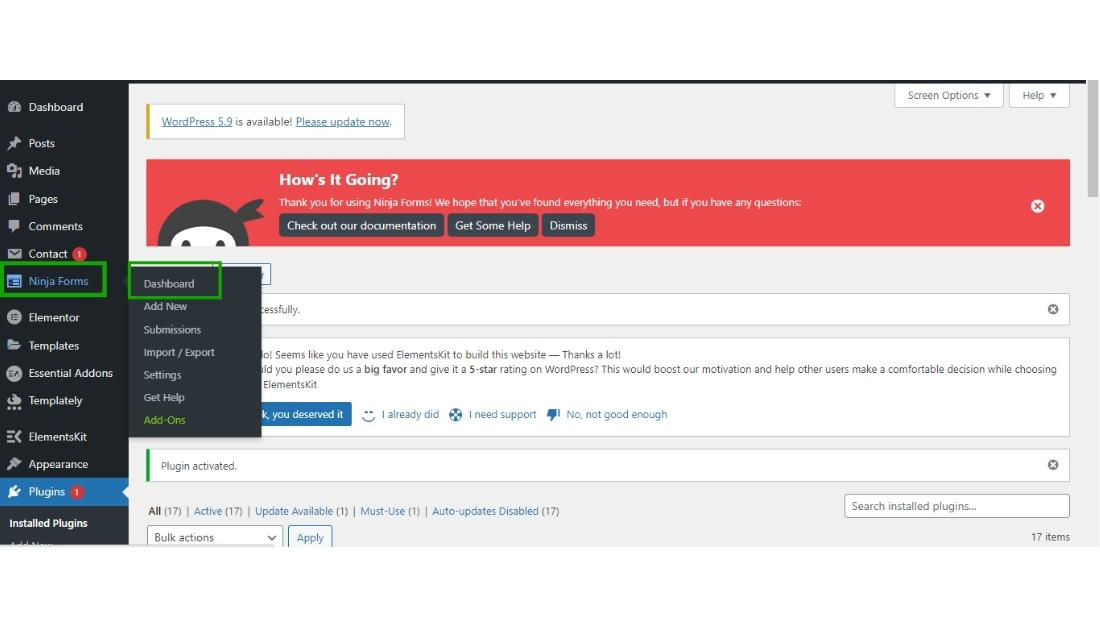The image size is (1100, 619).
Task: Click the I need support link
Action: click(x=502, y=415)
